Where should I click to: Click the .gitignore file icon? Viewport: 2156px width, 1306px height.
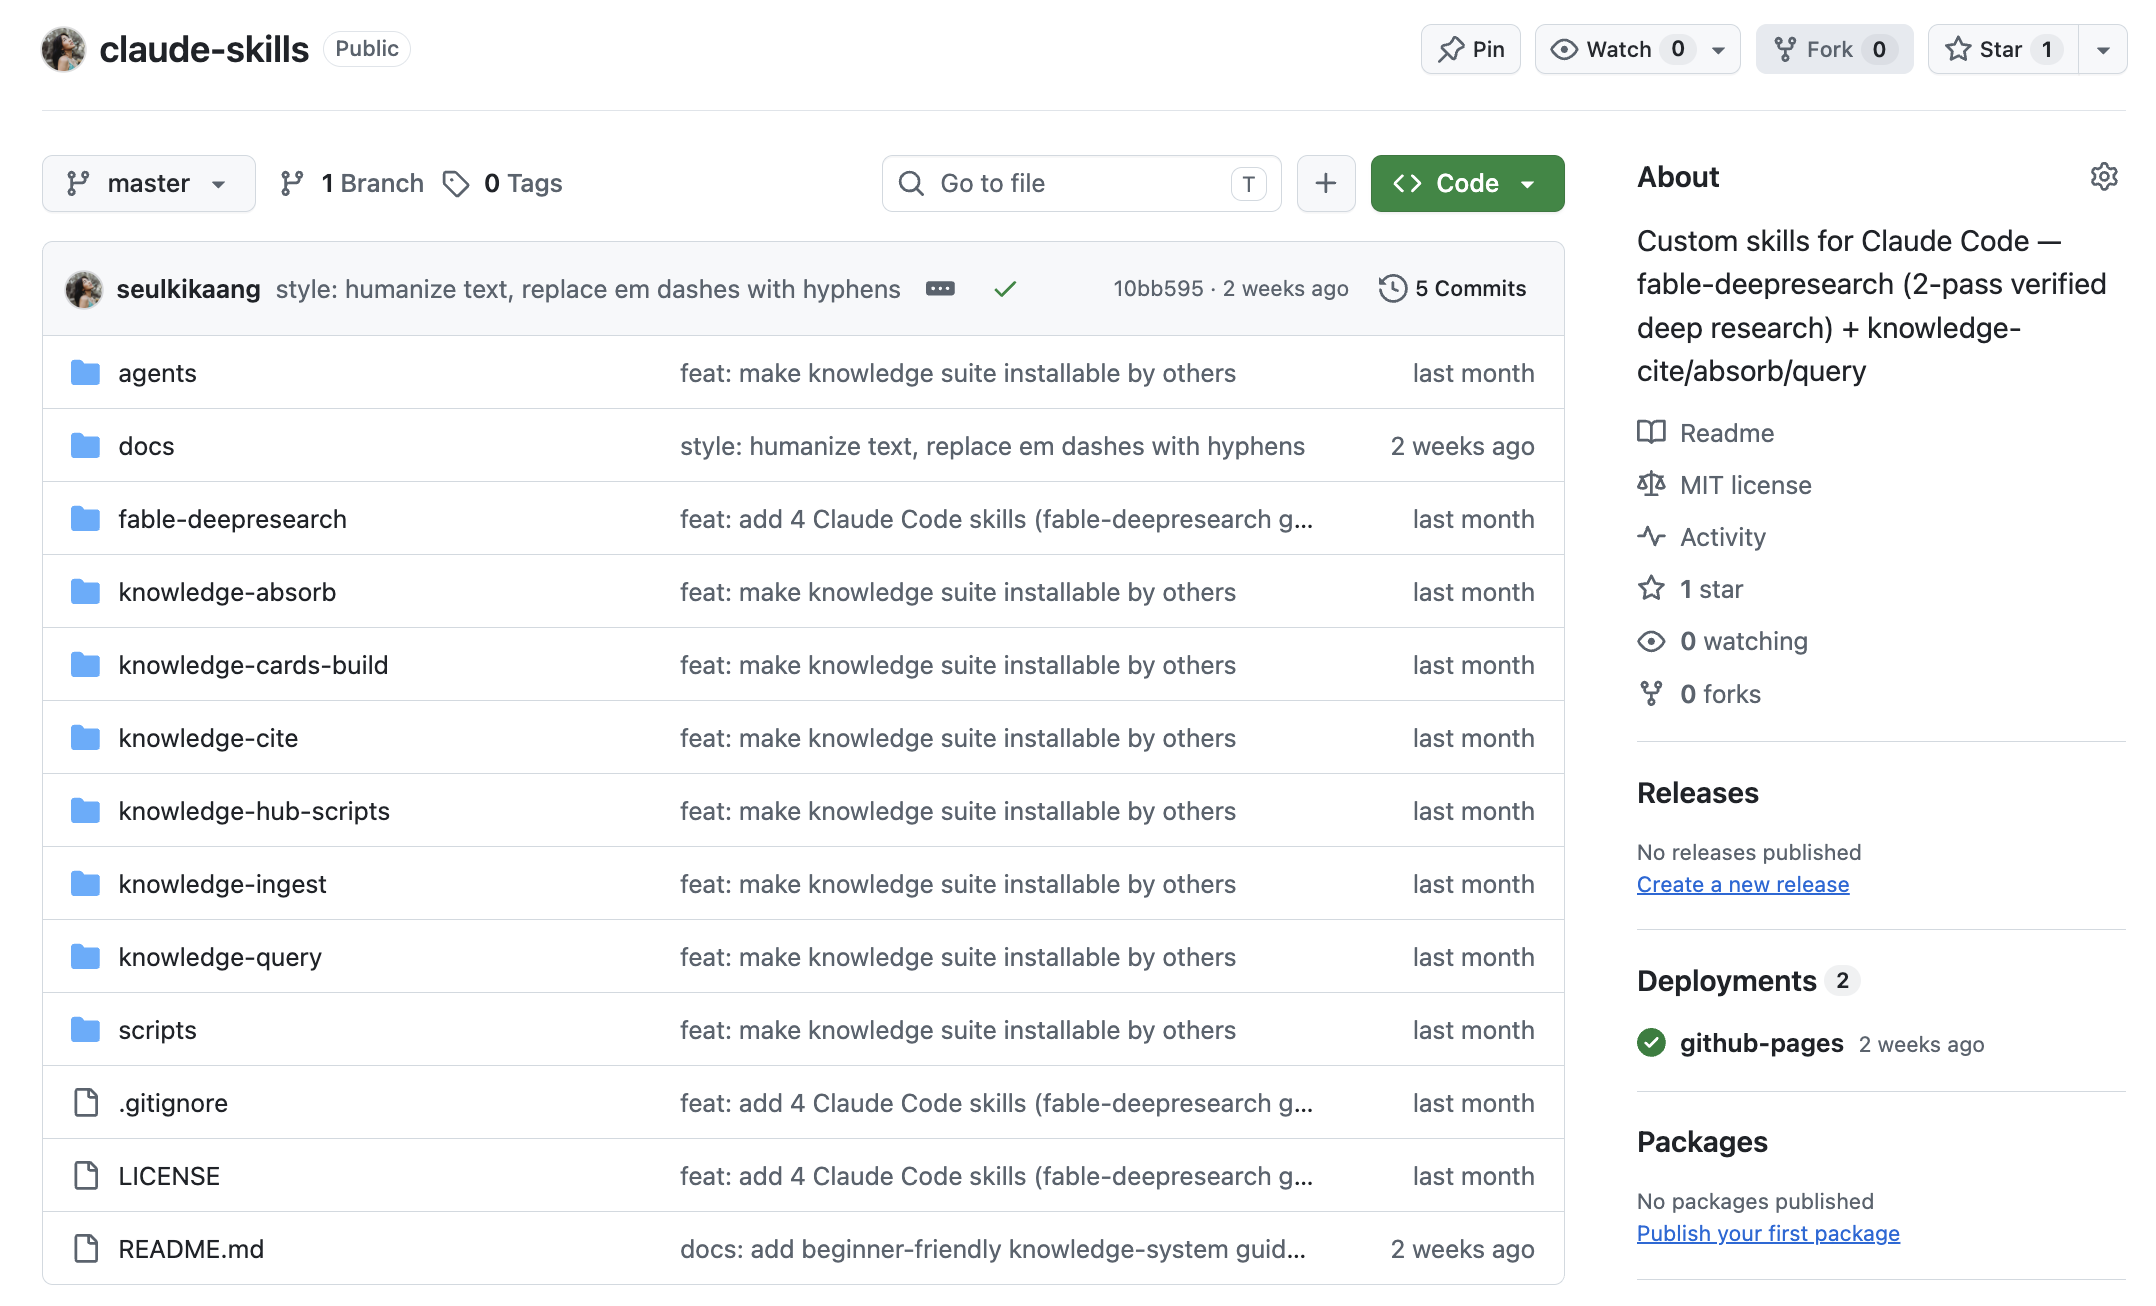[86, 1103]
